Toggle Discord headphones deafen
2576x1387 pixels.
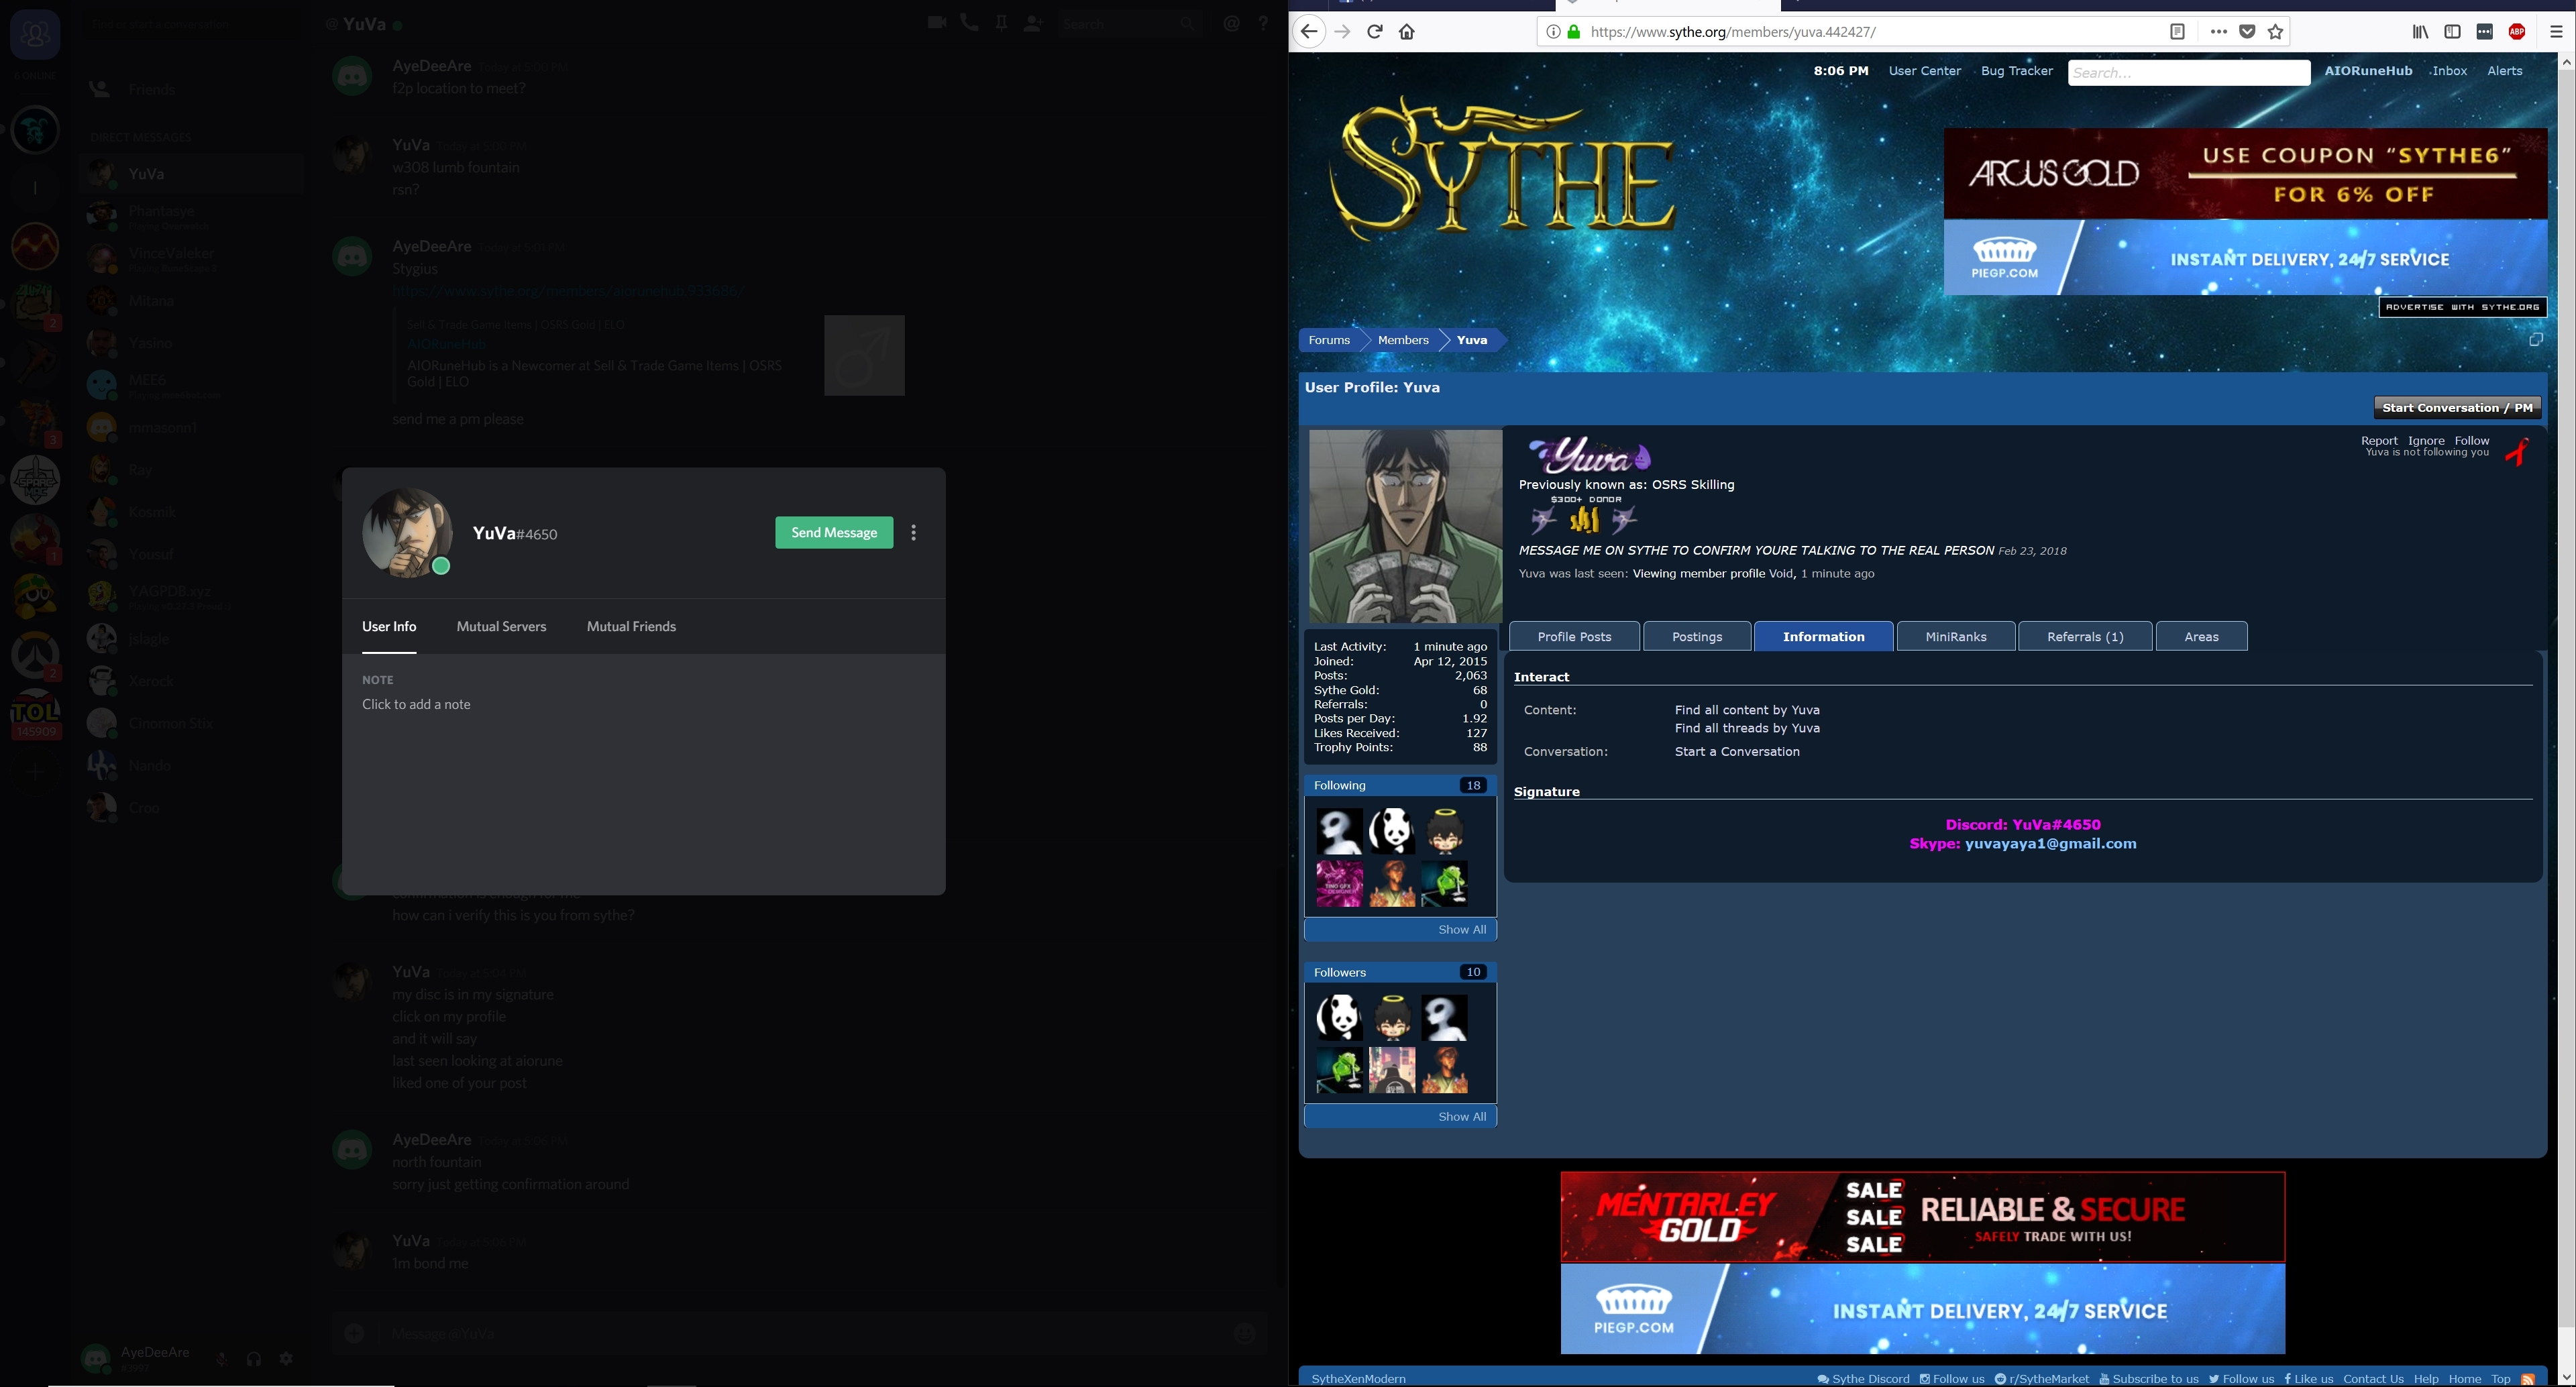[x=254, y=1359]
